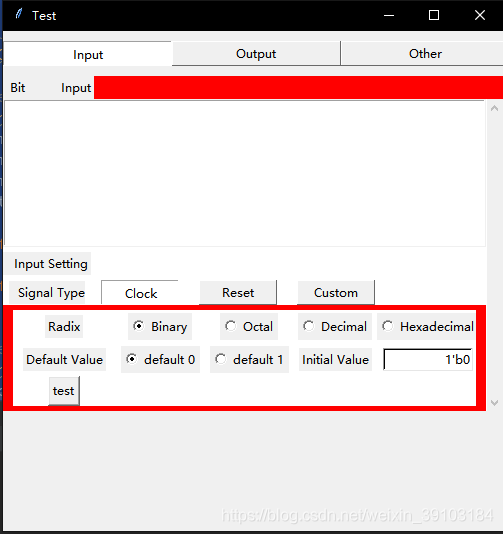Screen dimensions: 503x534
Task: Maximize the Test window
Action: tap(434, 15)
